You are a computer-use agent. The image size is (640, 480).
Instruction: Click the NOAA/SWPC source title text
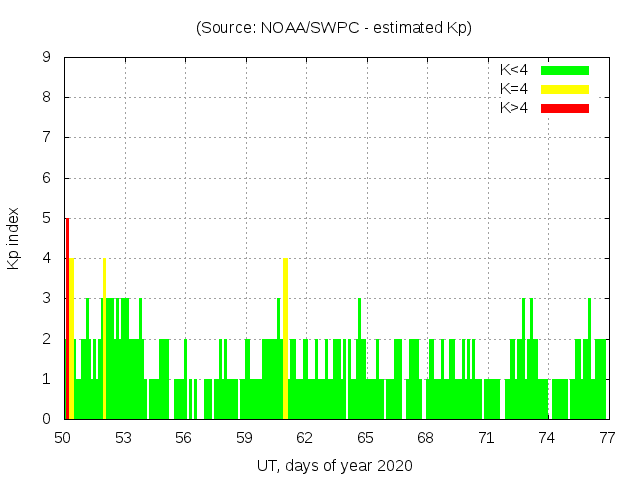point(334,28)
